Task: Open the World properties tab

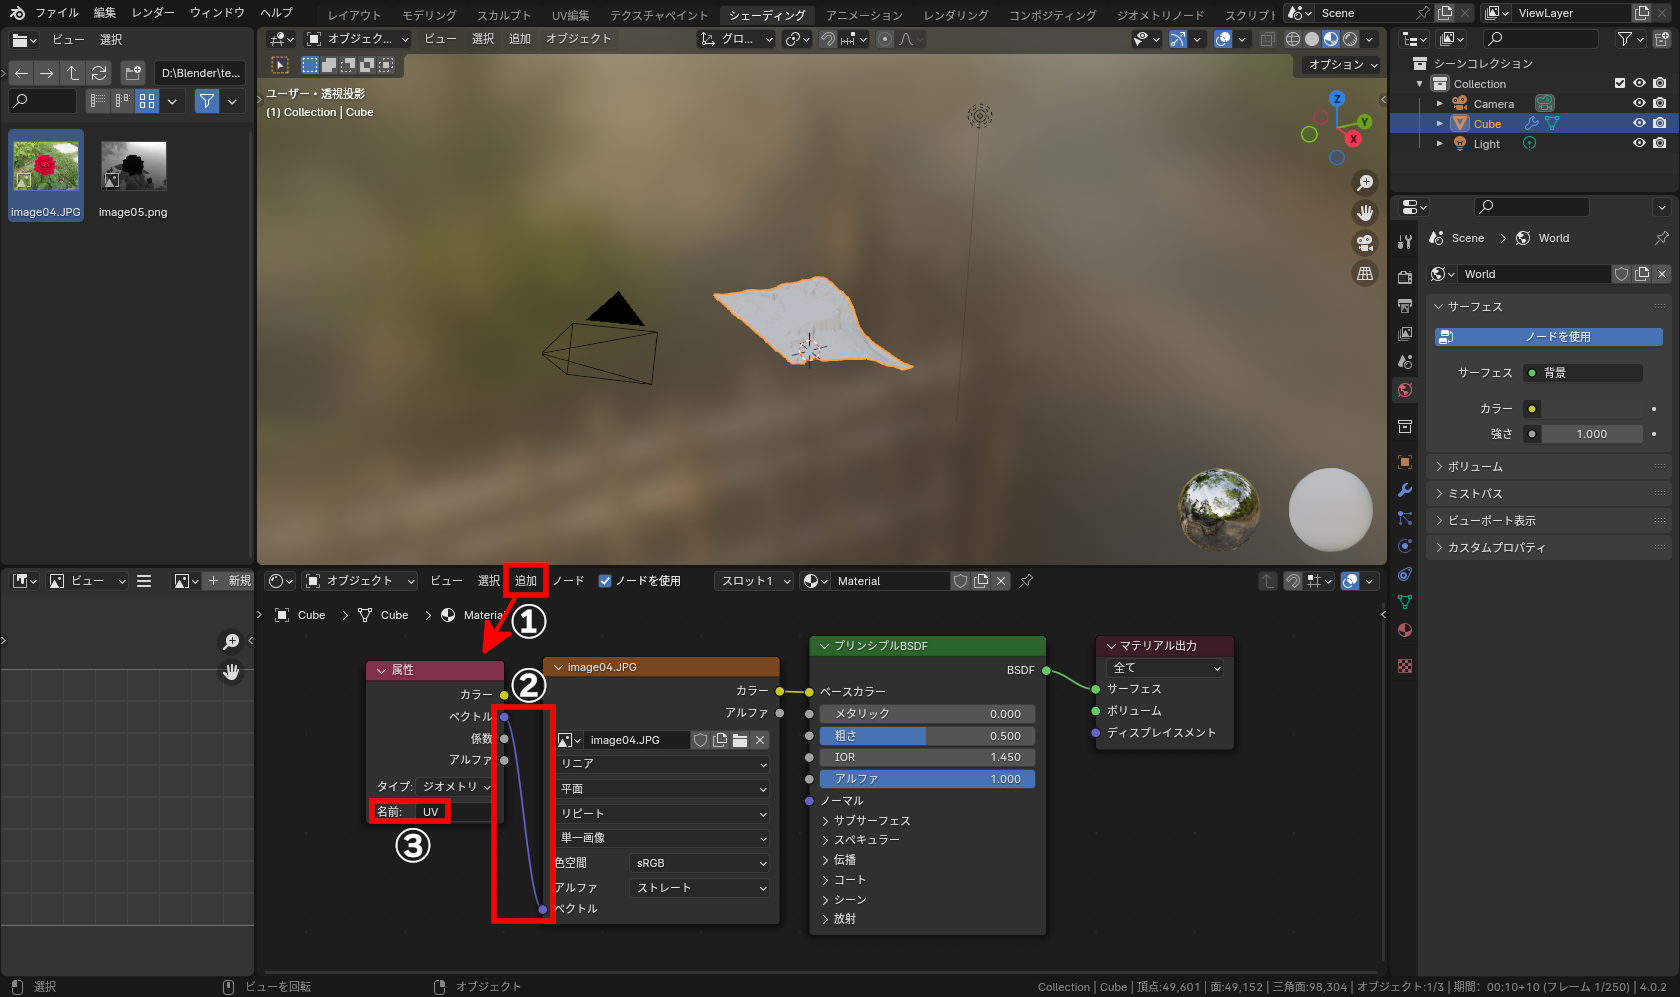Action: [x=1405, y=389]
